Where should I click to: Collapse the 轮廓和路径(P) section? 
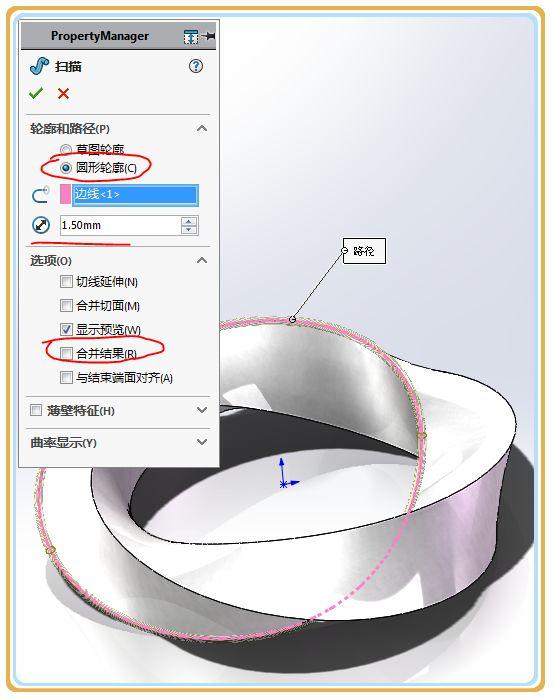pos(202,128)
